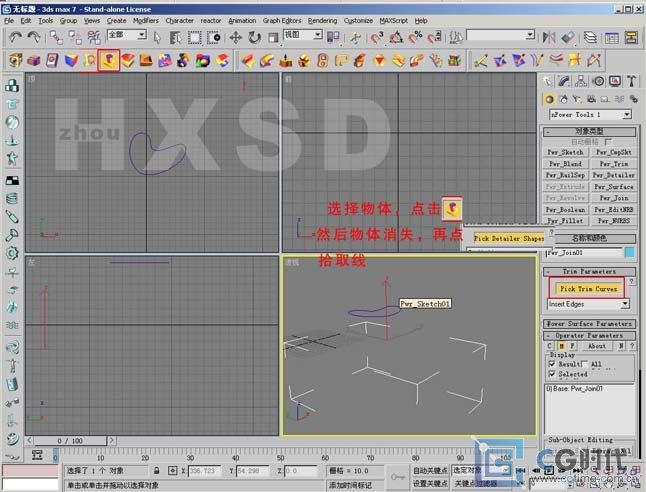Activate the Unlink Selection tool
646x492 pixels.
(75, 37)
